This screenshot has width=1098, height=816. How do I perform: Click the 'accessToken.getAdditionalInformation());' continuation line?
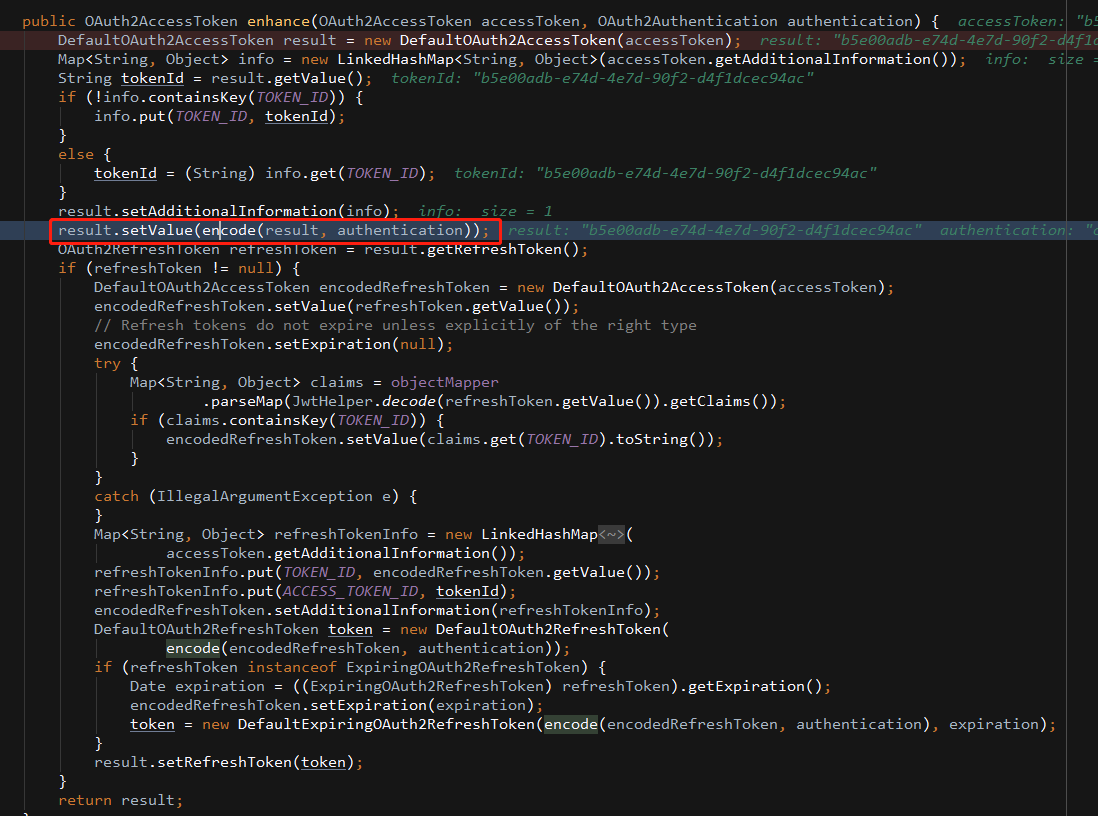click(345, 553)
